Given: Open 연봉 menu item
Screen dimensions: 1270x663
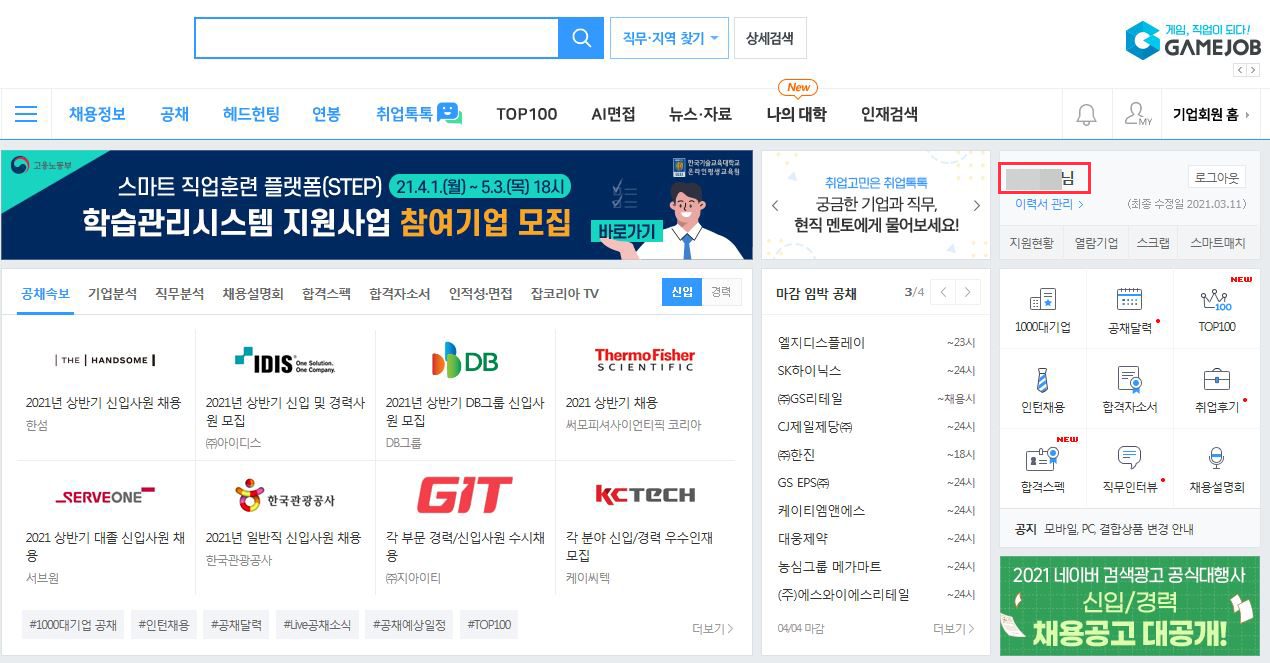Looking at the screenshot, I should (326, 114).
